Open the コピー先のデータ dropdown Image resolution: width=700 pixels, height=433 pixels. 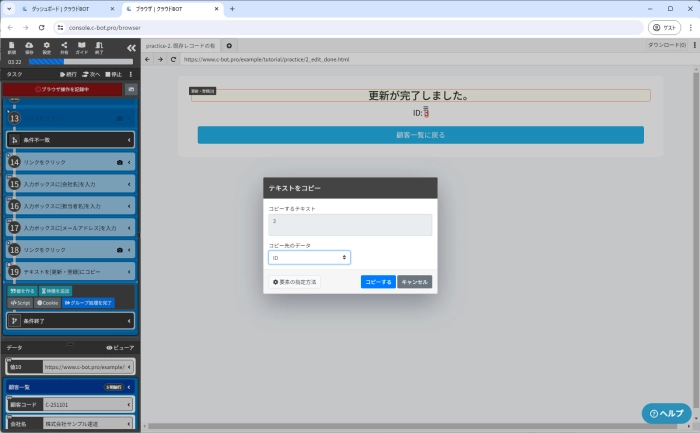tap(309, 257)
